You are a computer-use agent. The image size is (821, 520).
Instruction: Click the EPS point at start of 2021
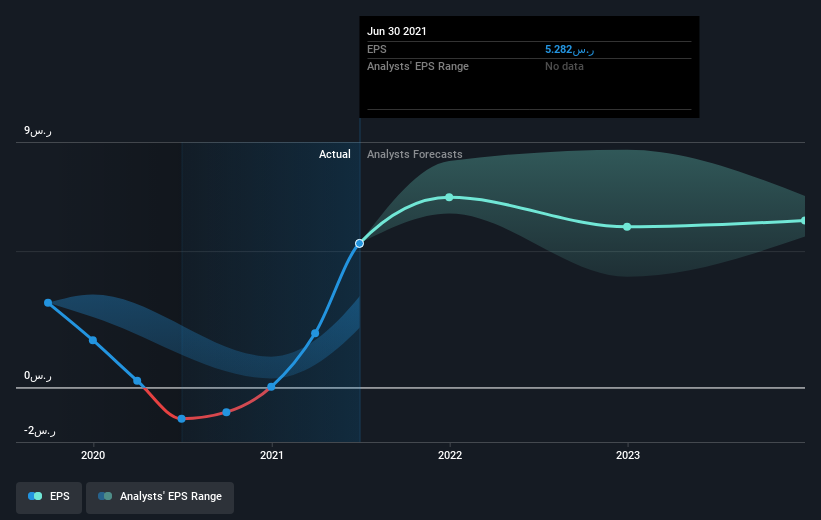(x=271, y=387)
